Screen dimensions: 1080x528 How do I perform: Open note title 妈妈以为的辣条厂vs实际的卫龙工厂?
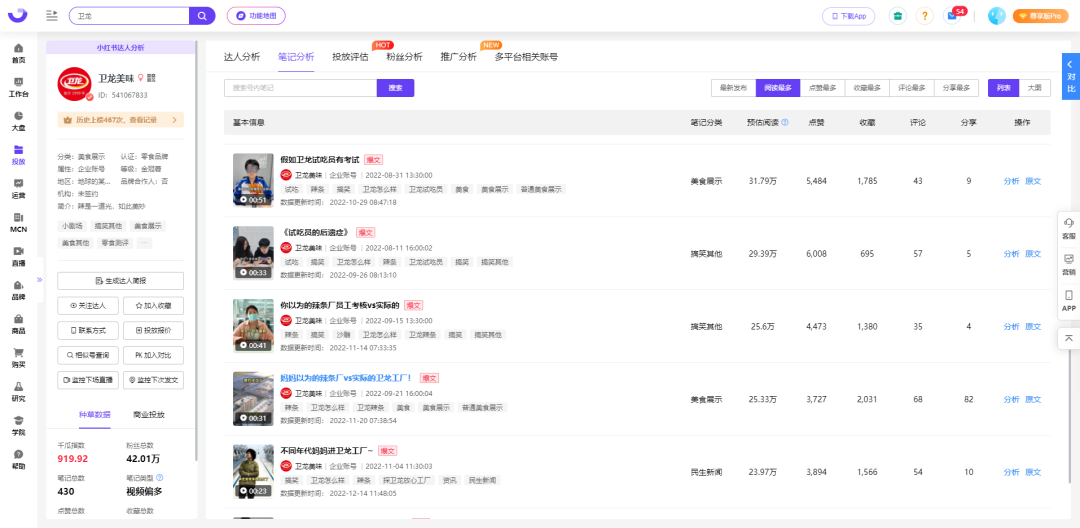tap(346, 378)
